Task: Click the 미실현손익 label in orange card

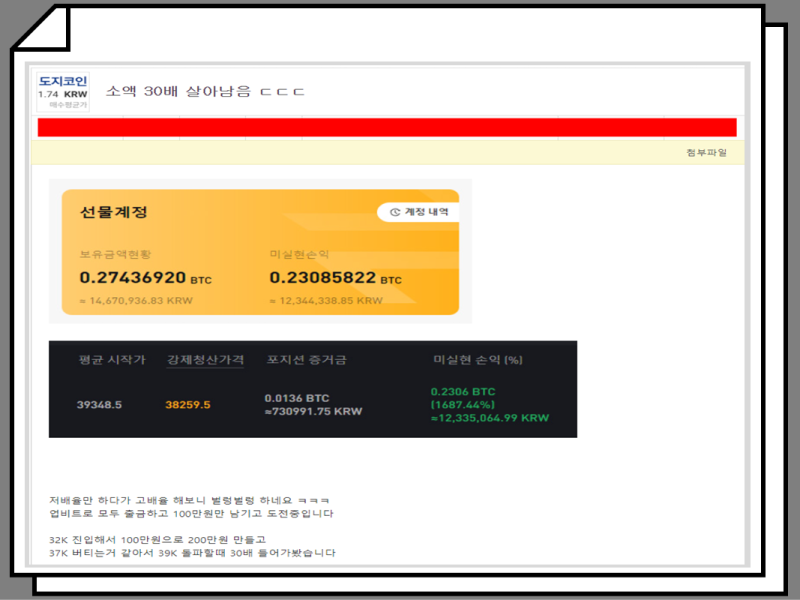Action: click(x=299, y=254)
